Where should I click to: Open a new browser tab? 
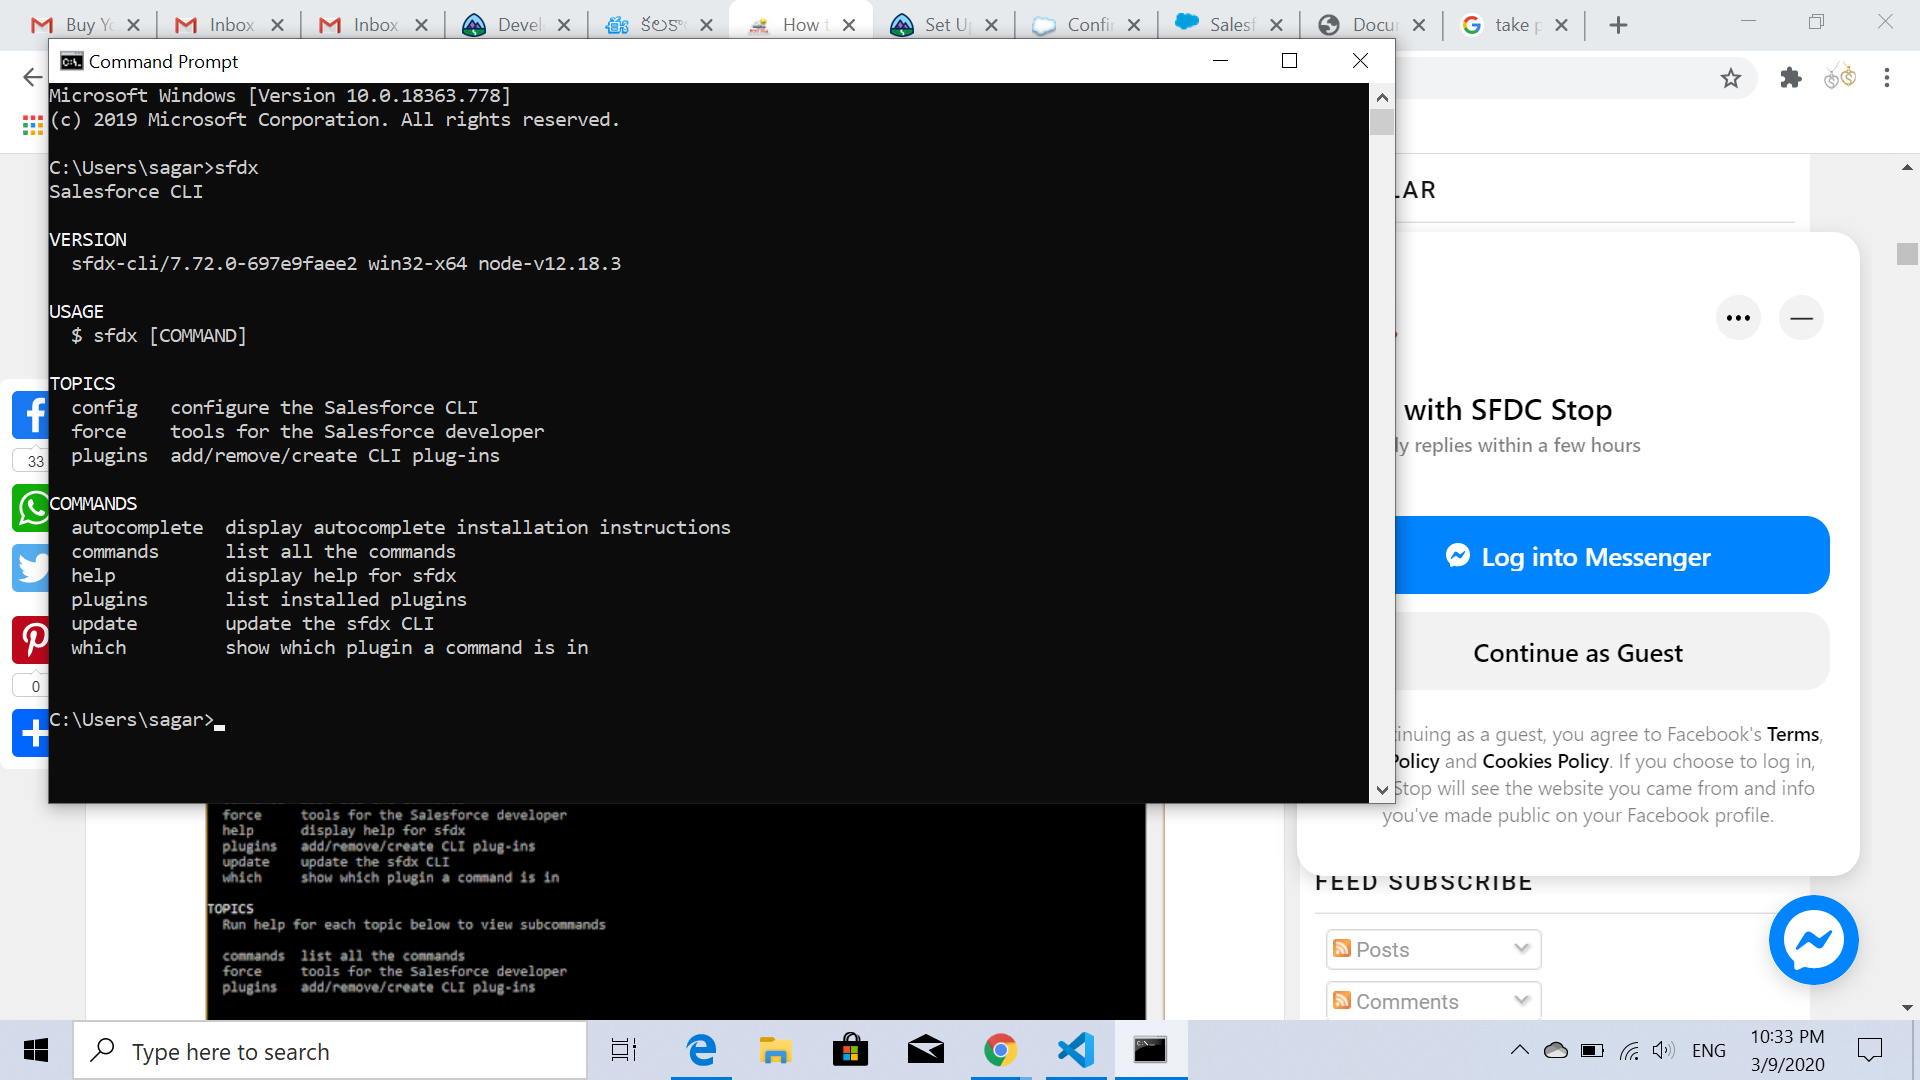coord(1618,25)
